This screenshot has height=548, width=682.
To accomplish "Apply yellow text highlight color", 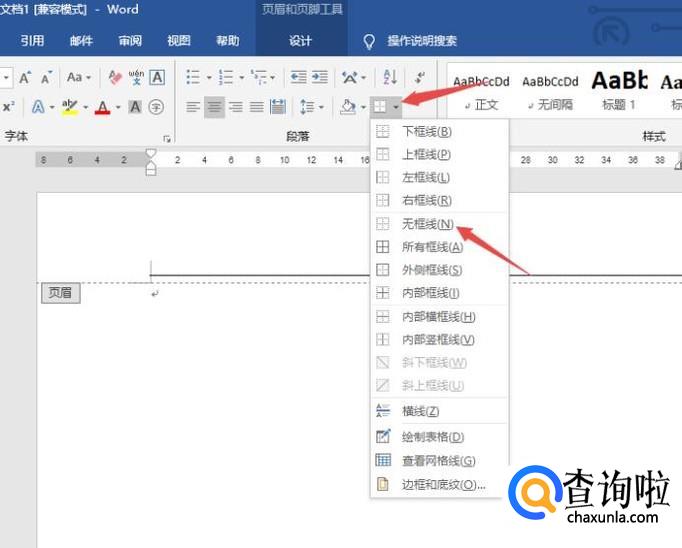I will point(70,107).
